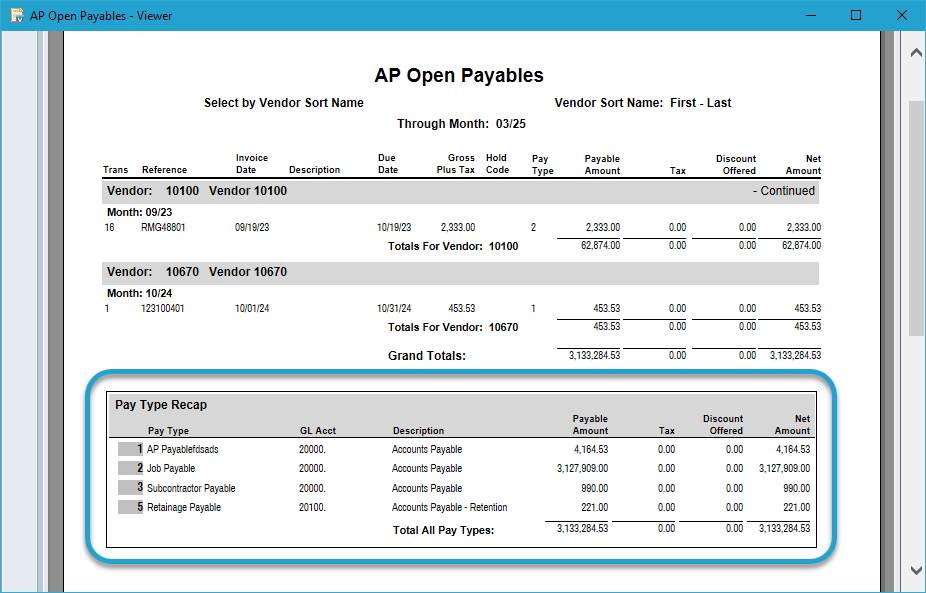Click 'Month: 10/24' label
The width and height of the screenshot is (926, 593).
[x=139, y=293]
